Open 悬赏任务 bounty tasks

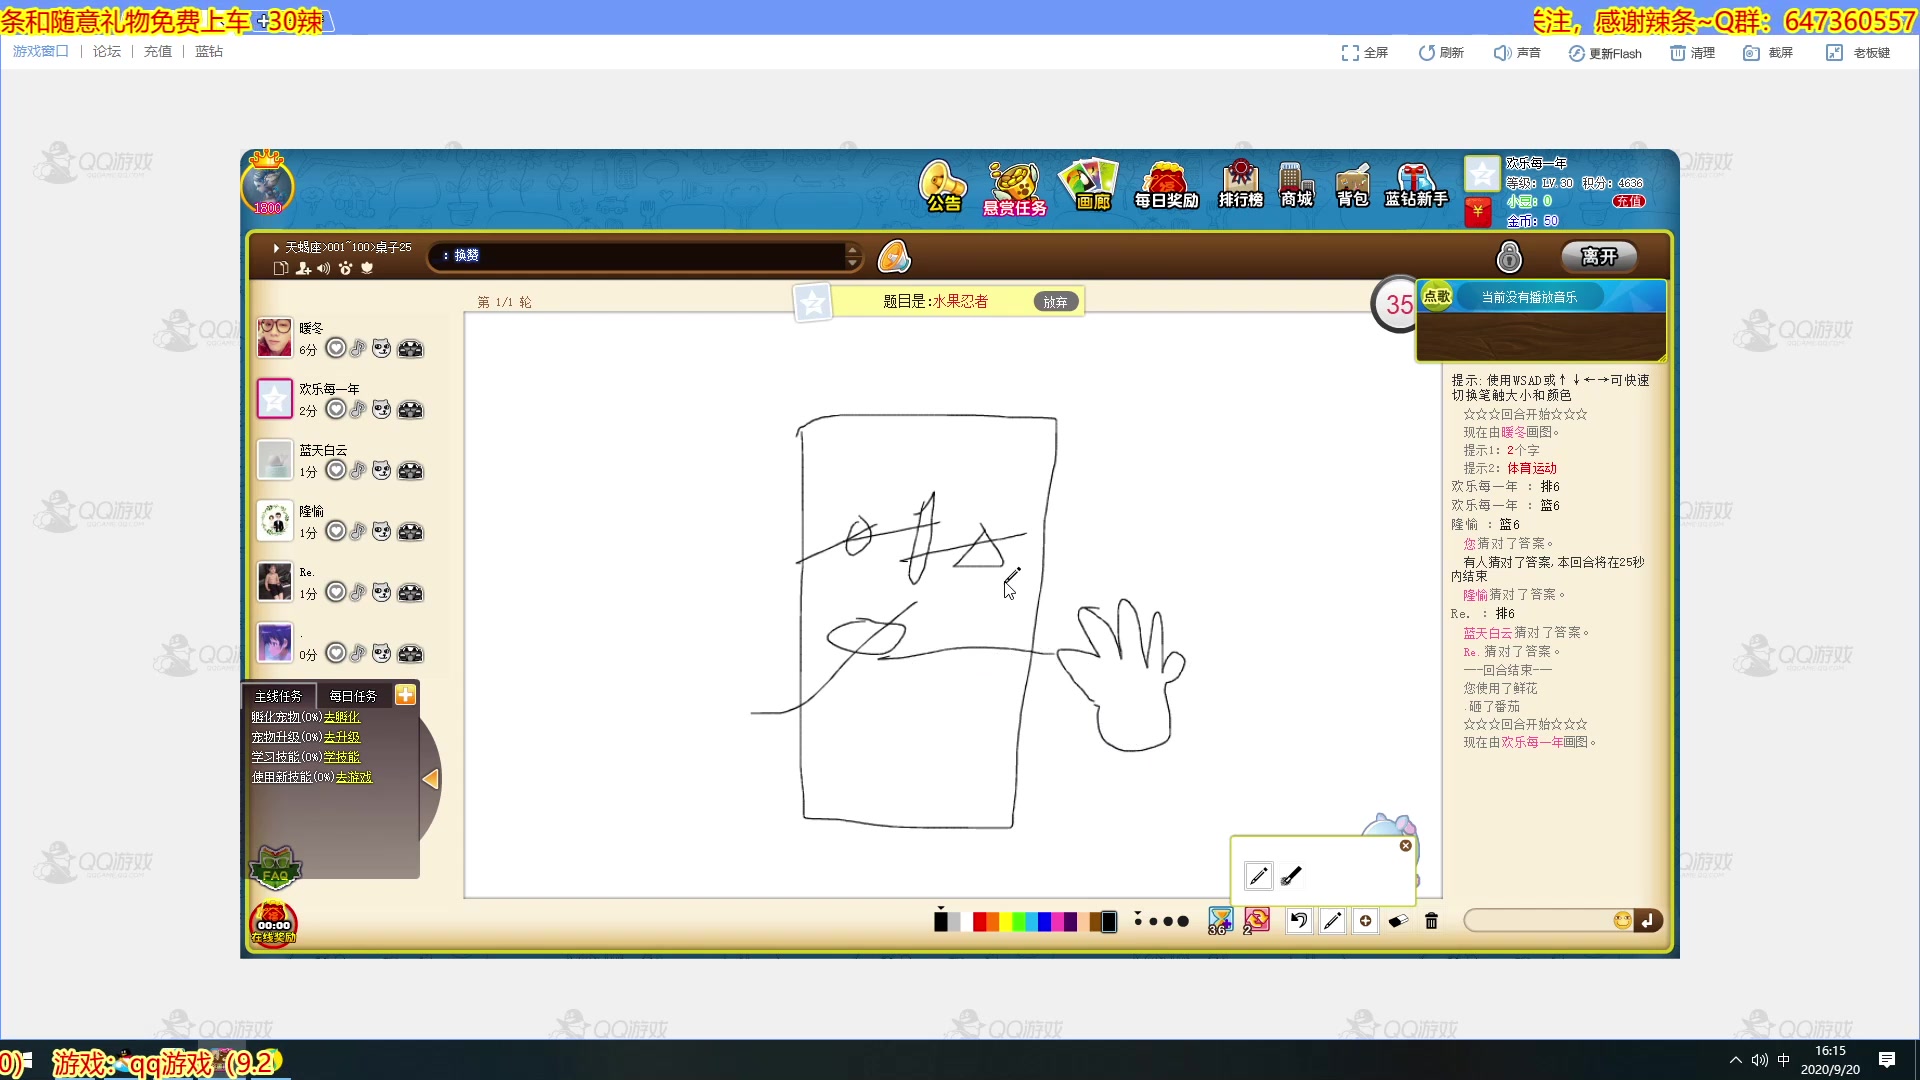click(1014, 188)
